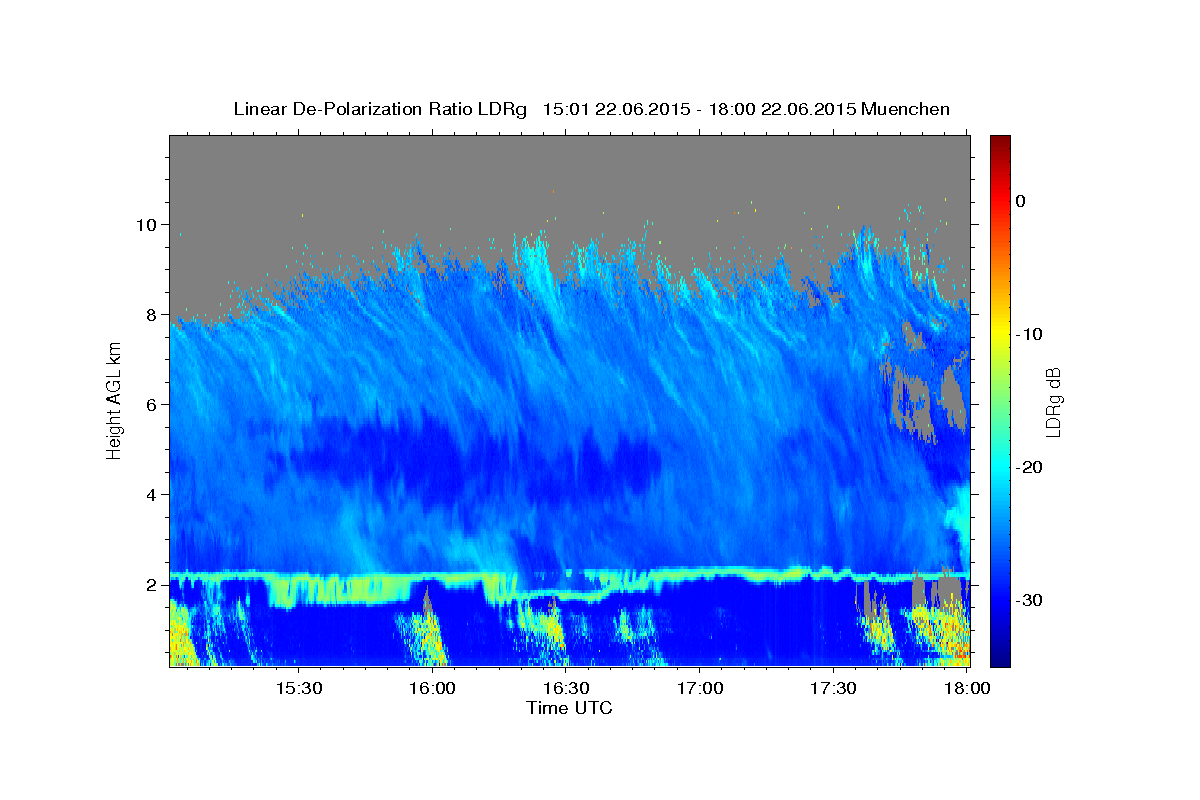This screenshot has width=1200, height=800.
Task: Click the 'Muenchen' location label in title
Action: [x=906, y=109]
